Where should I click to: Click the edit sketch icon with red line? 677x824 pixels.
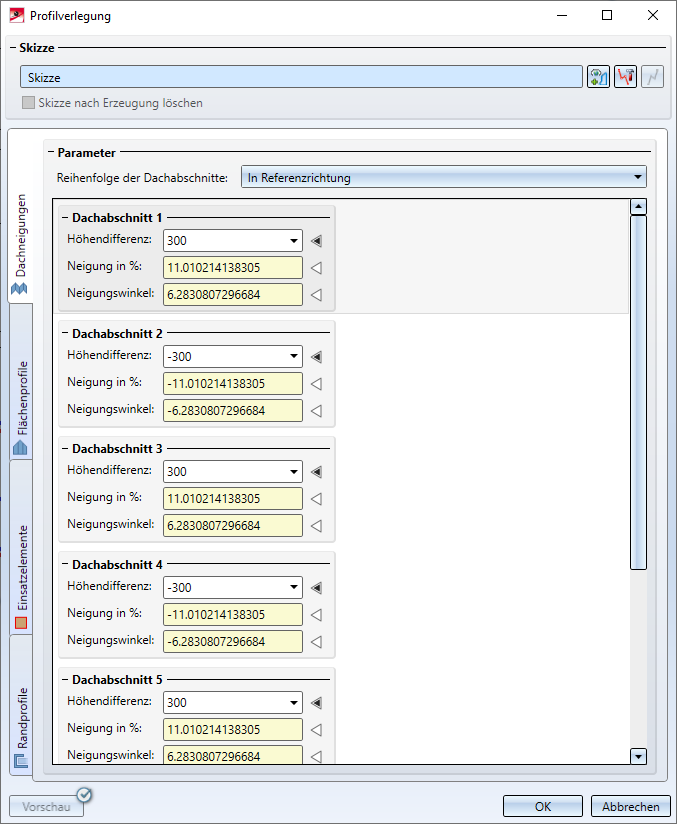tap(625, 77)
